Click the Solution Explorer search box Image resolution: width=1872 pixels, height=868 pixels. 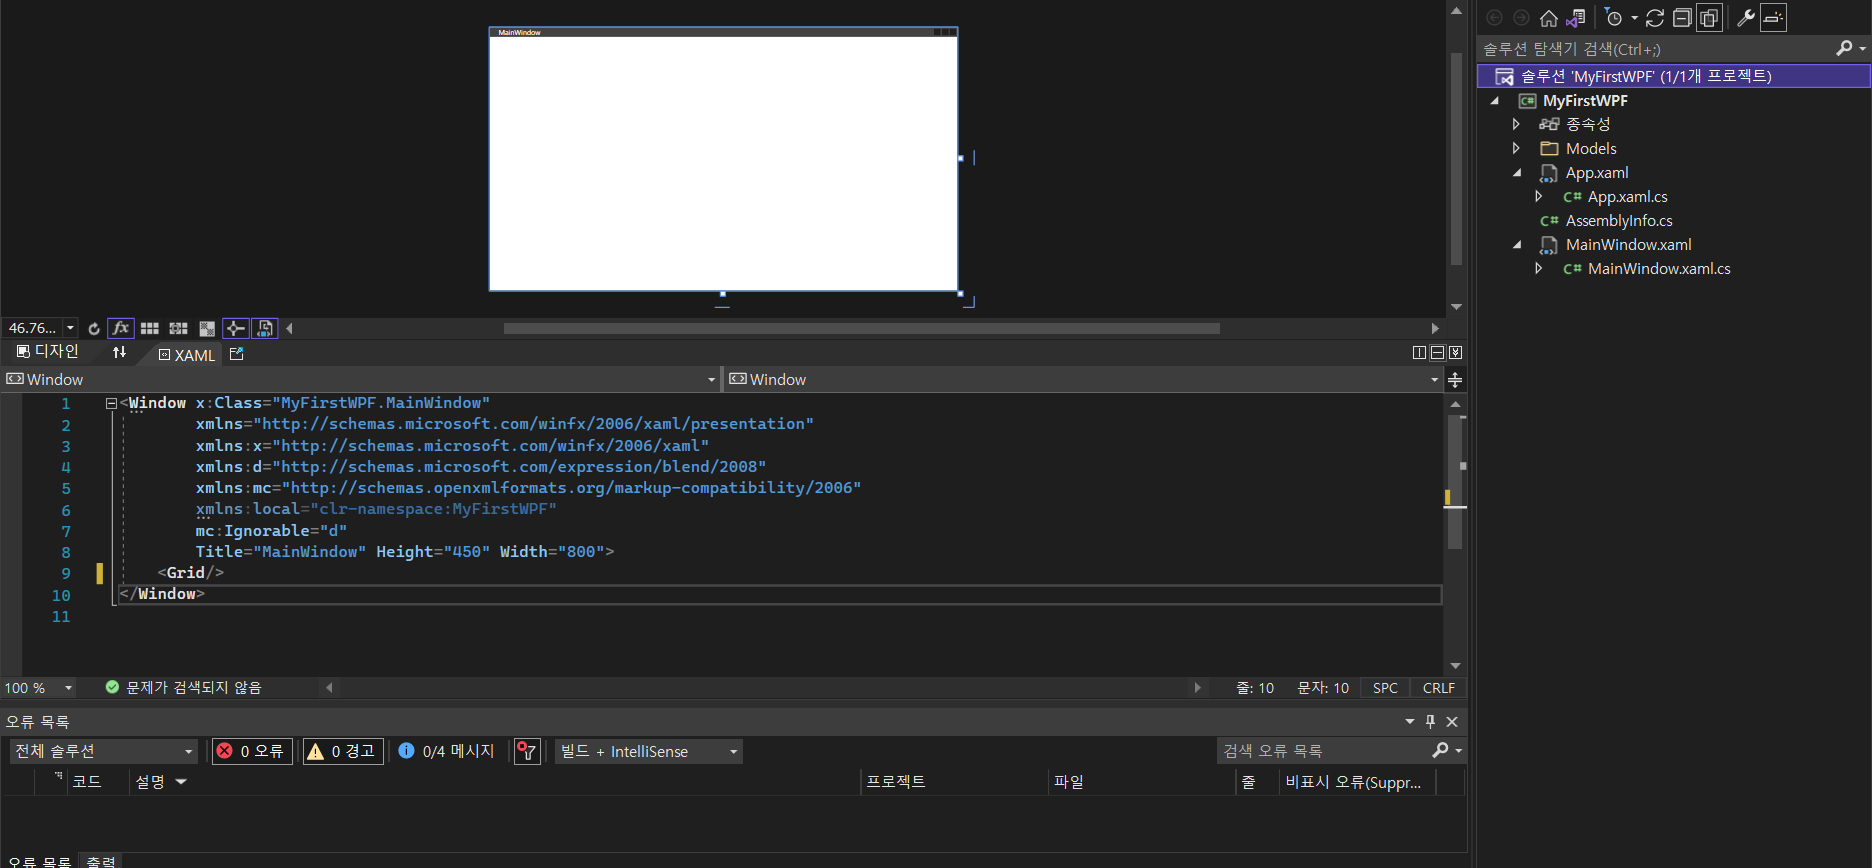1655,49
